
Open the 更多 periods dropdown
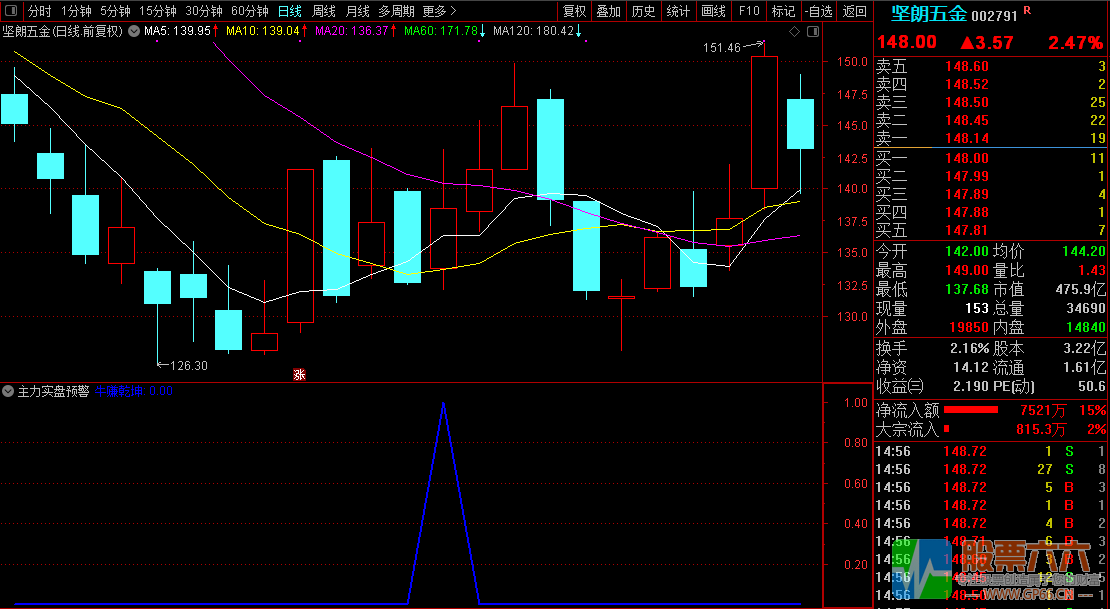coord(438,11)
